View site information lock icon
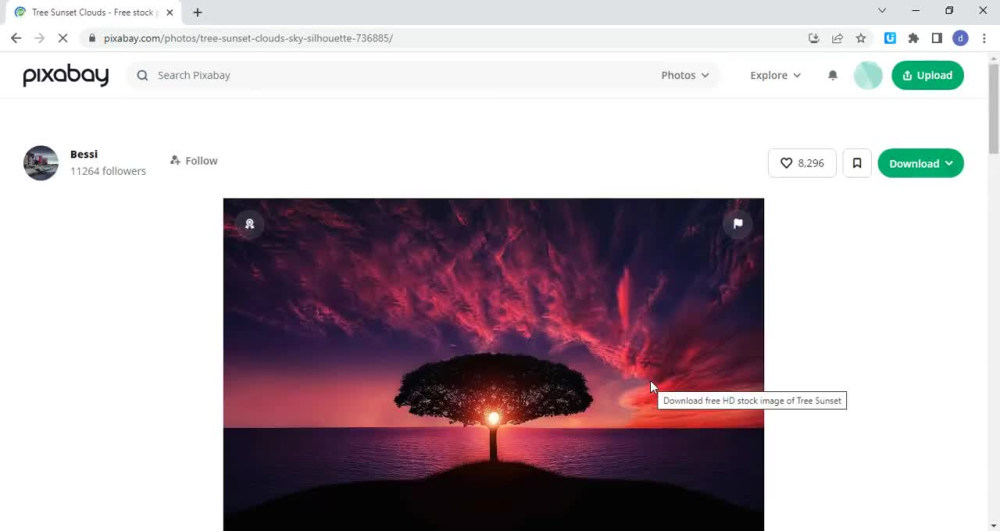The image size is (1000, 531). (92, 38)
